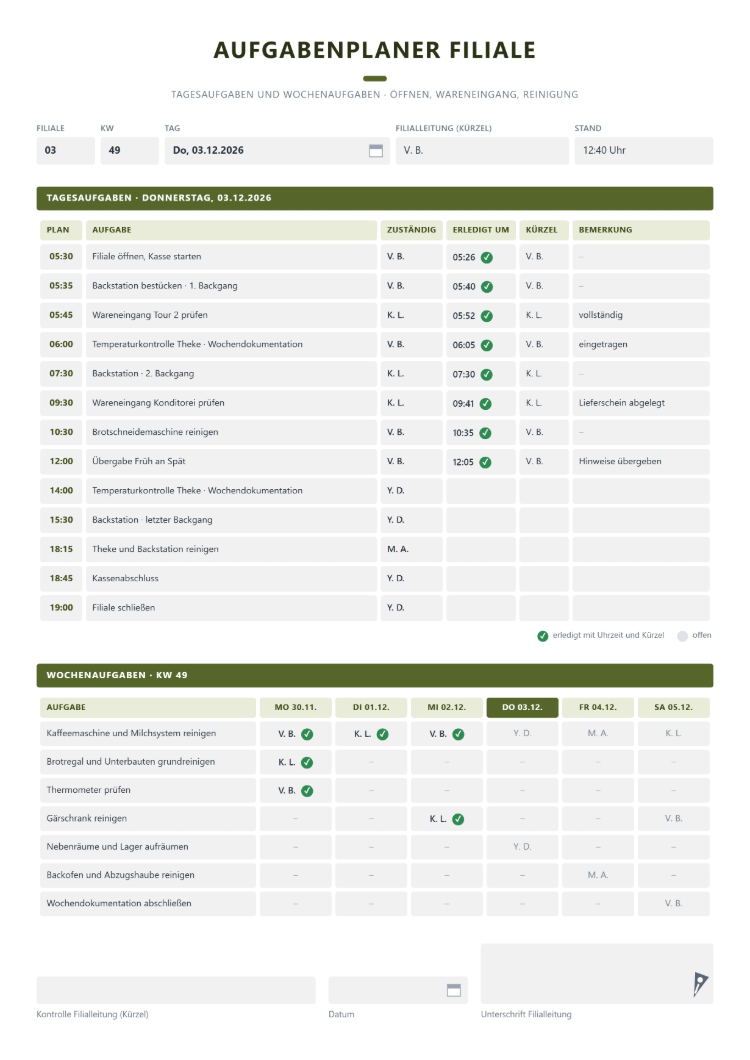Click Kaffeemaschine Monday V. B. check mark
The image size is (750, 1060).
coord(307,734)
